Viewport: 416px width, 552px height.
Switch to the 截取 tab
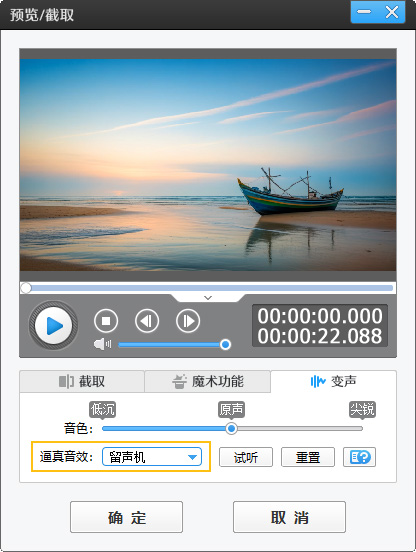pos(82,381)
